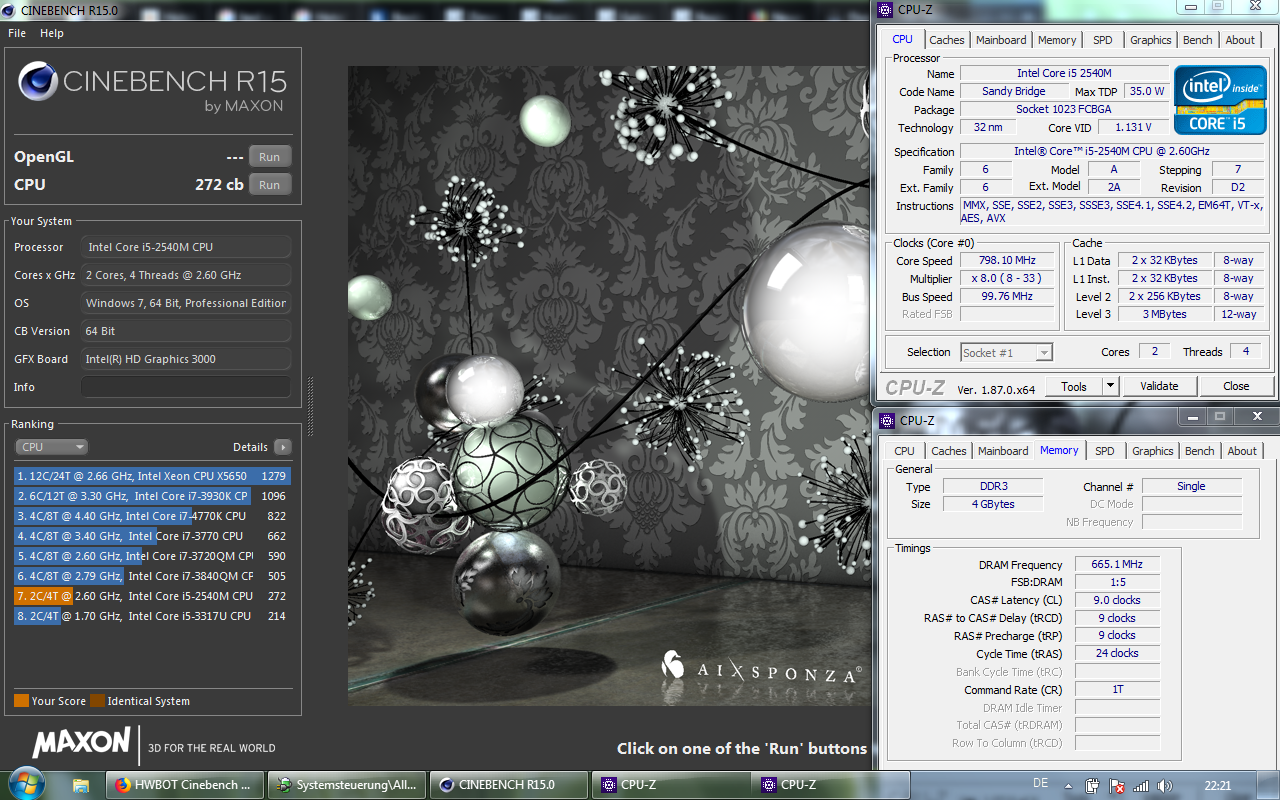Viewport: 1280px width, 800px height.
Task: Click the DE language indicator in the taskbar
Action: 1040,783
